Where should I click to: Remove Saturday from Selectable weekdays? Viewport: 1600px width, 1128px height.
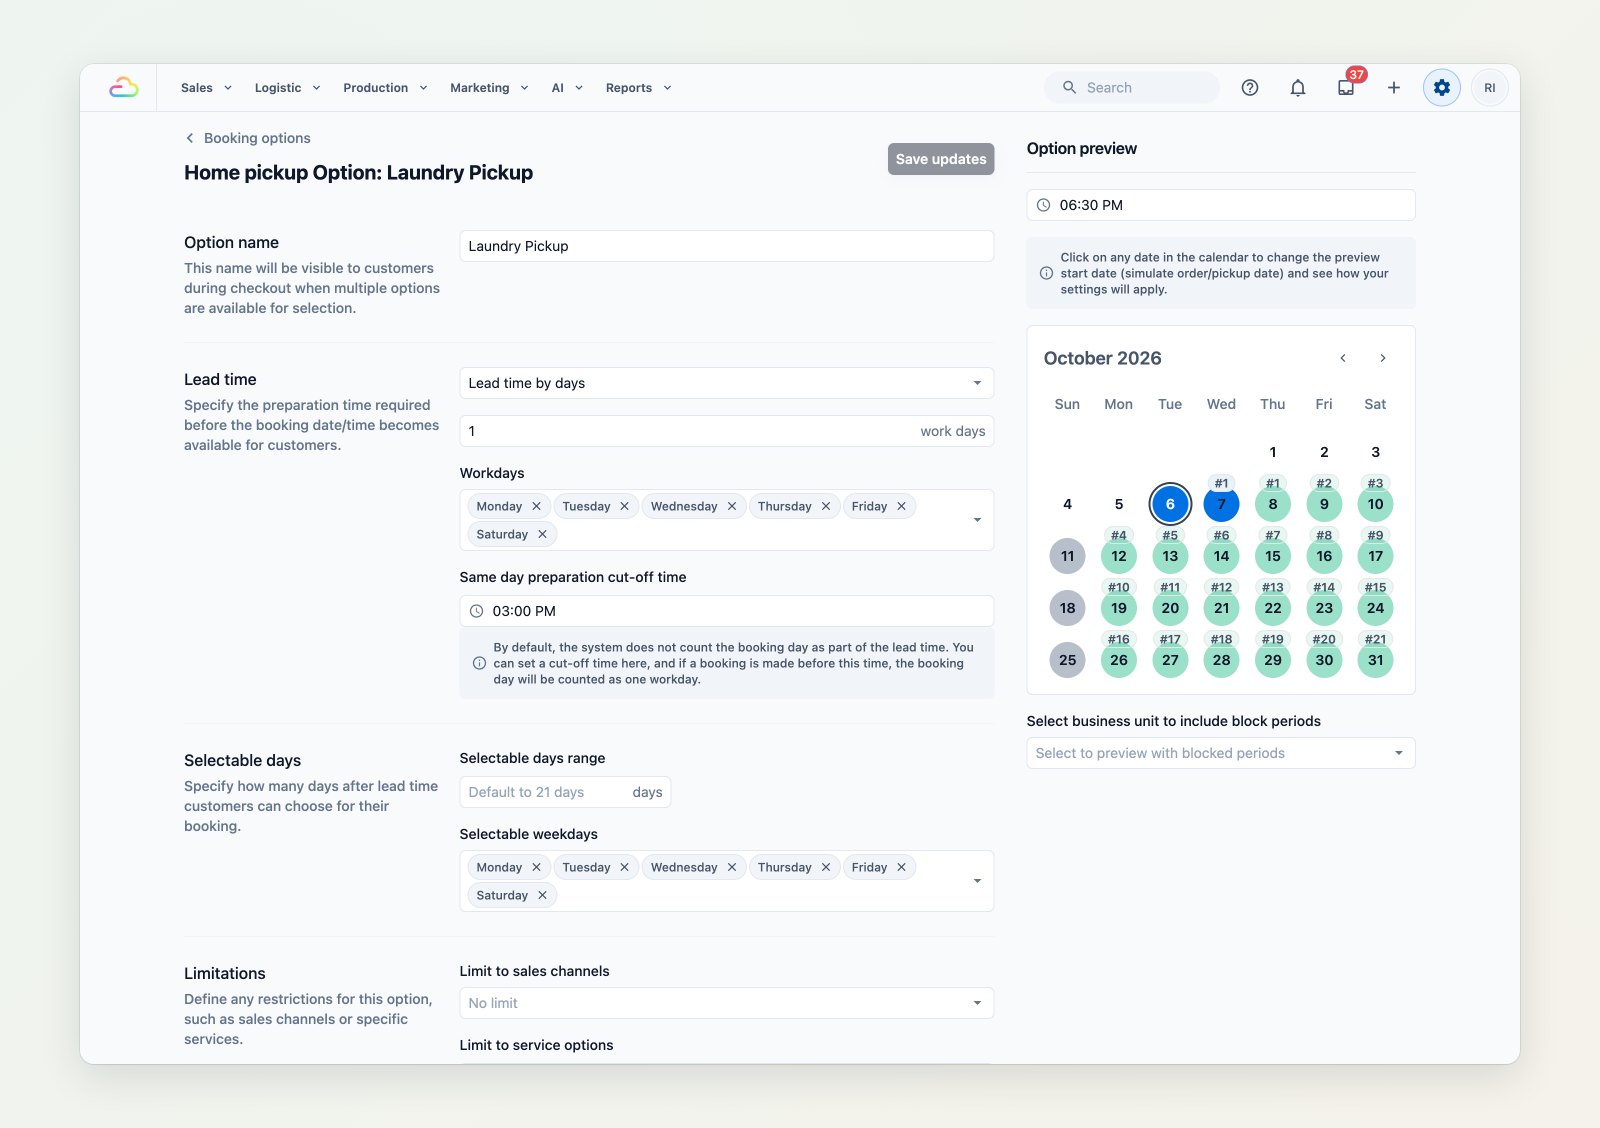(x=542, y=895)
